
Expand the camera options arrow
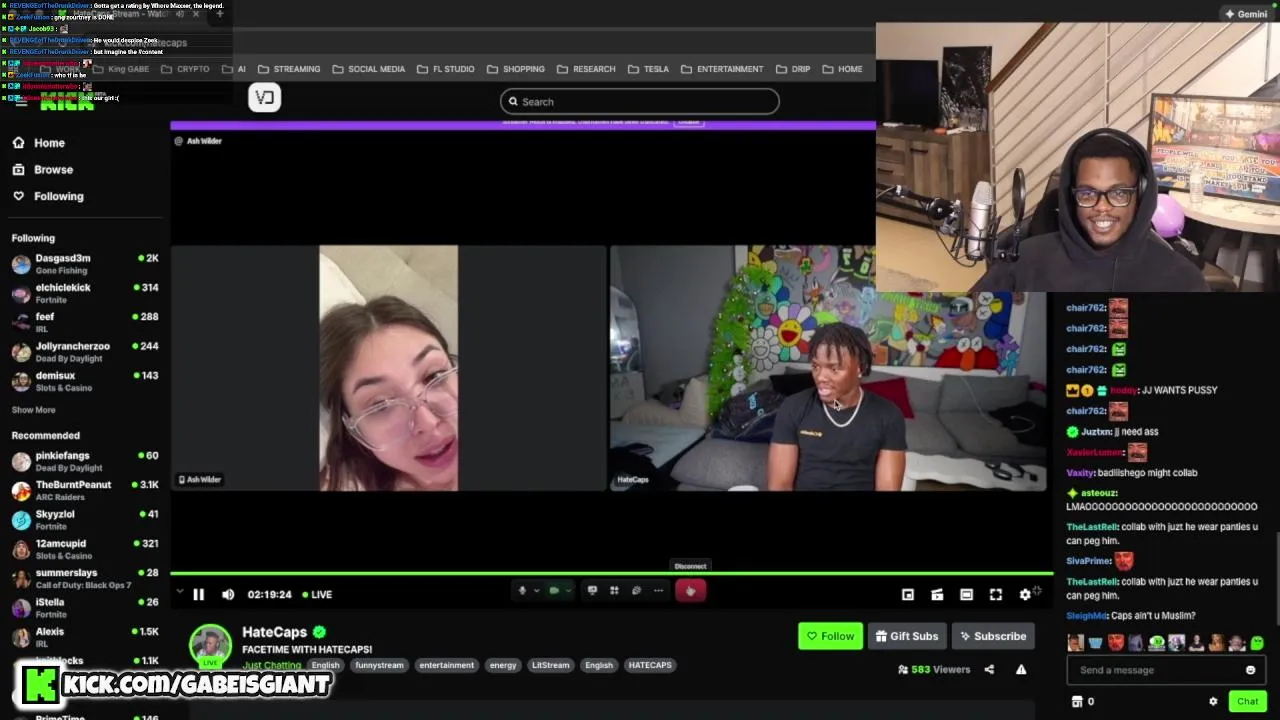[x=568, y=591]
